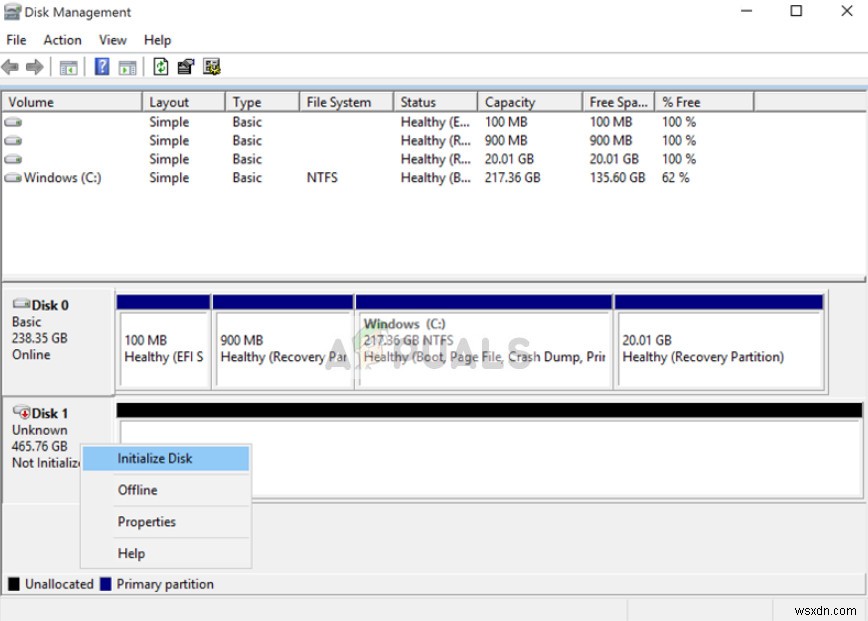868x621 pixels.
Task: Click the black Unallocated legend swatch
Action: tap(14, 584)
